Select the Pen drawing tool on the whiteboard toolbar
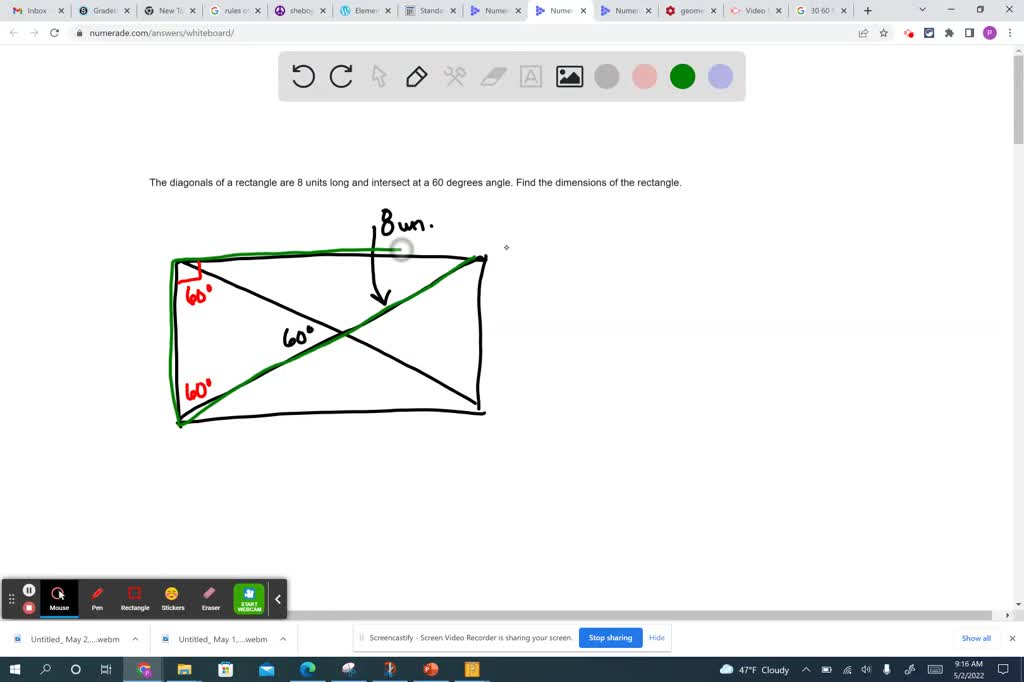The image size is (1024, 682). [x=416, y=76]
